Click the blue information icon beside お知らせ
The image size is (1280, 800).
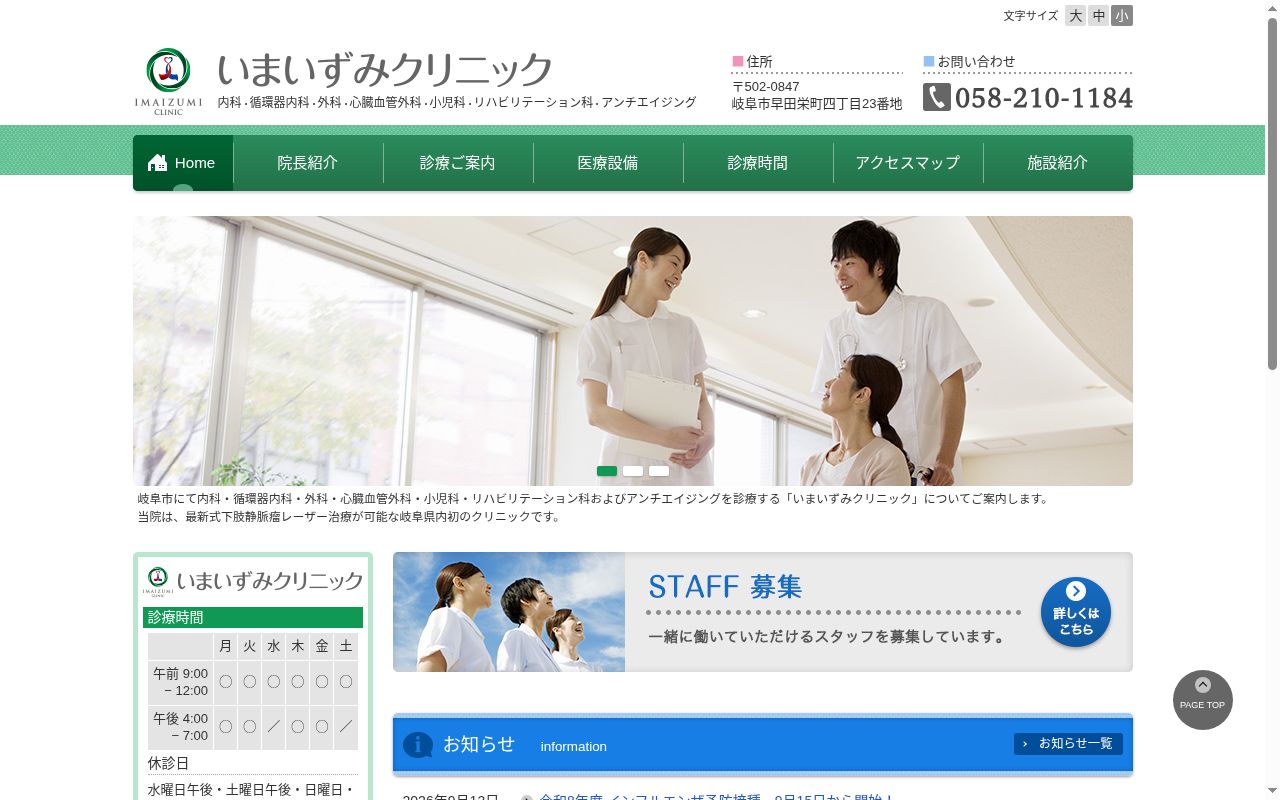click(x=417, y=745)
